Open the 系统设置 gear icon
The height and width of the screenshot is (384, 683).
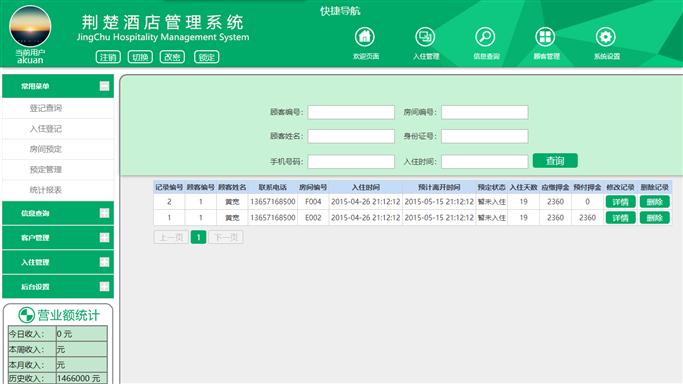[x=605, y=37]
